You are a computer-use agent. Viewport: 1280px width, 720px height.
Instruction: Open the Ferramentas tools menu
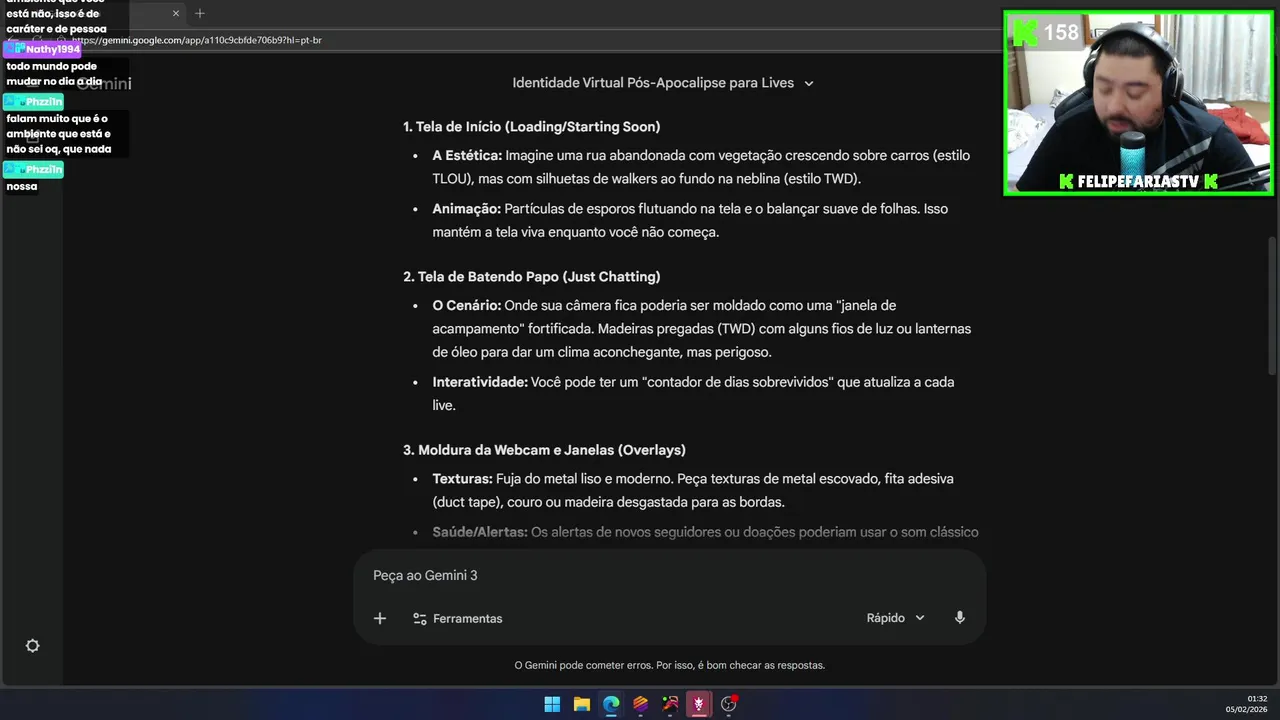[x=458, y=618]
